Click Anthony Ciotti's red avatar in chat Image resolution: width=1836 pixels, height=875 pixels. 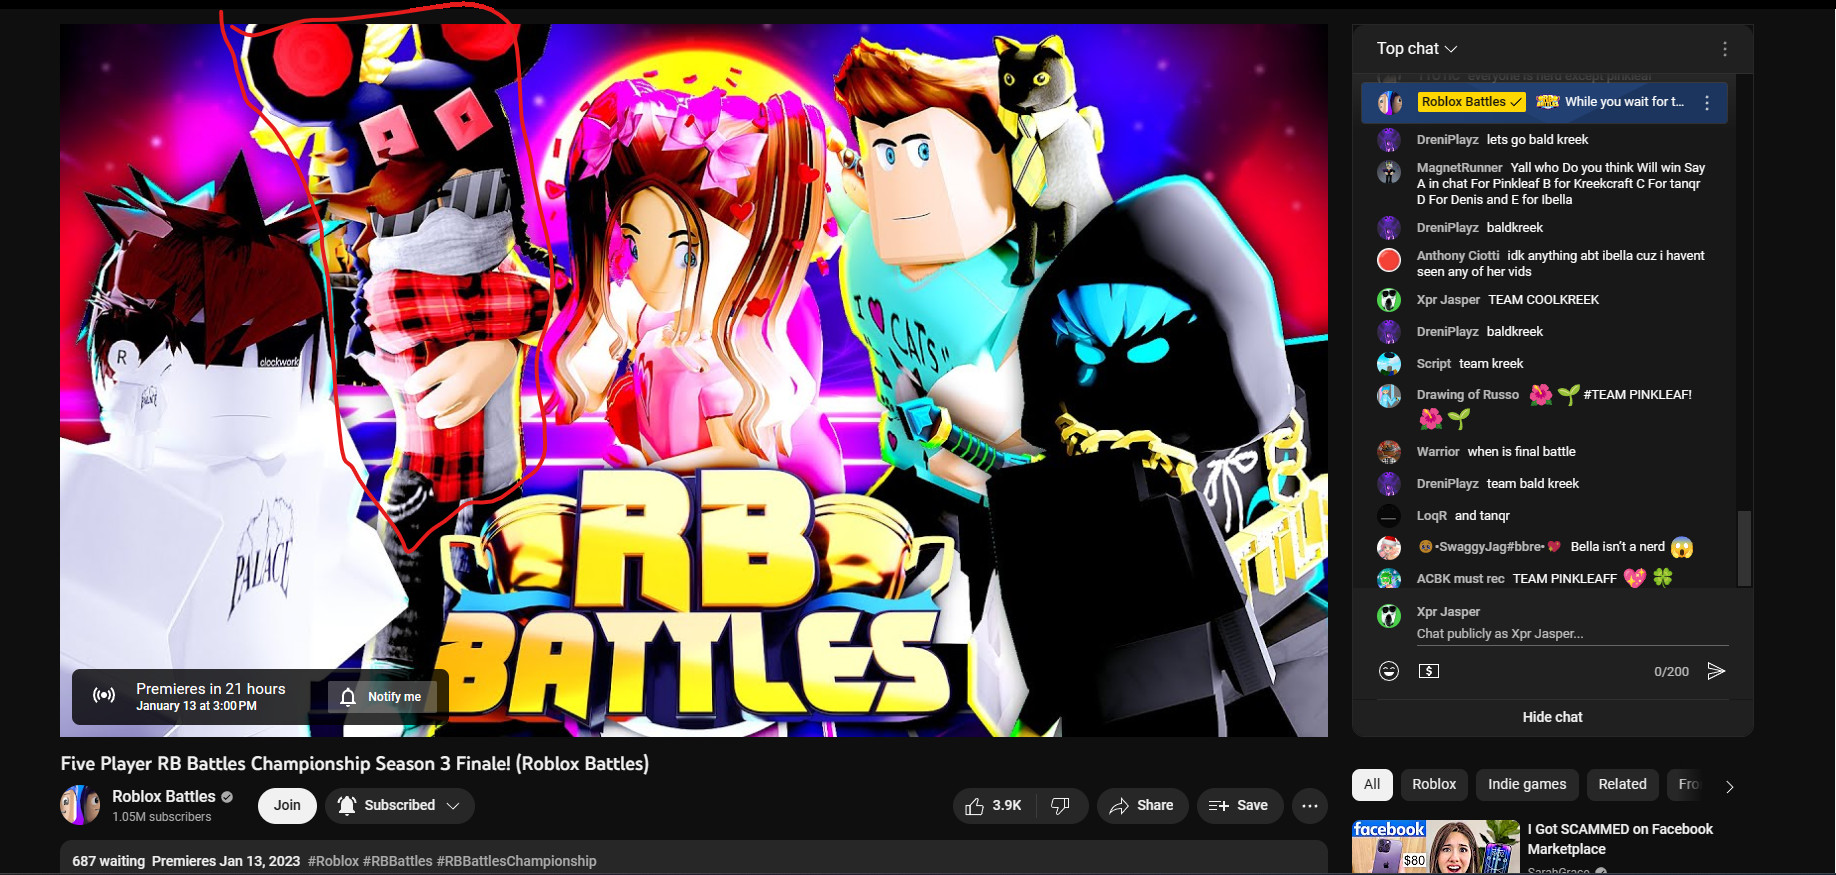[1389, 260]
